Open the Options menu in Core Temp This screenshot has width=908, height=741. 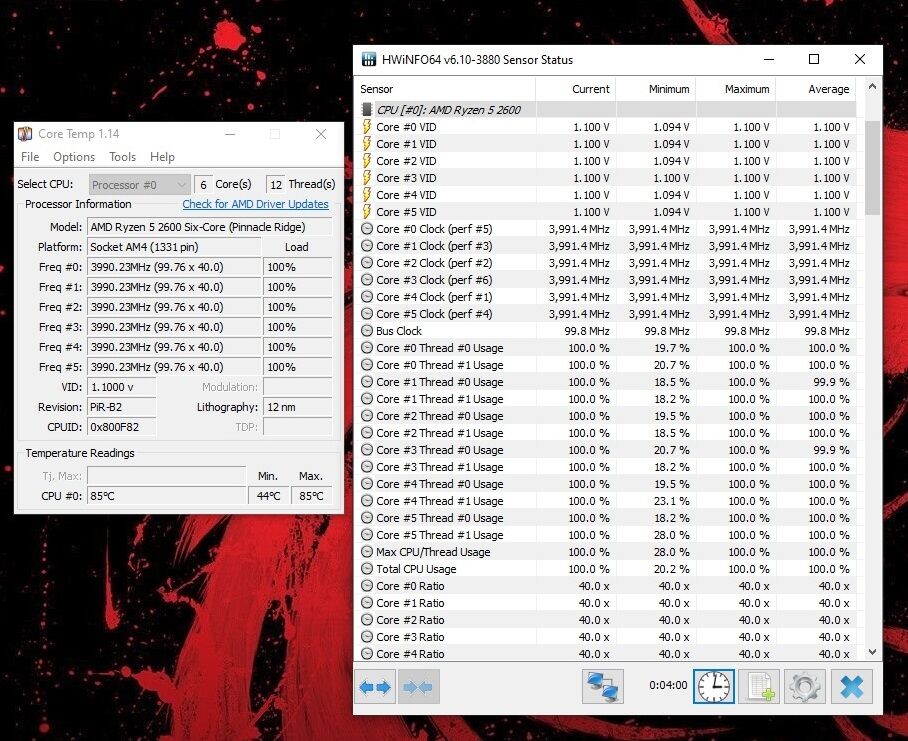click(x=74, y=157)
